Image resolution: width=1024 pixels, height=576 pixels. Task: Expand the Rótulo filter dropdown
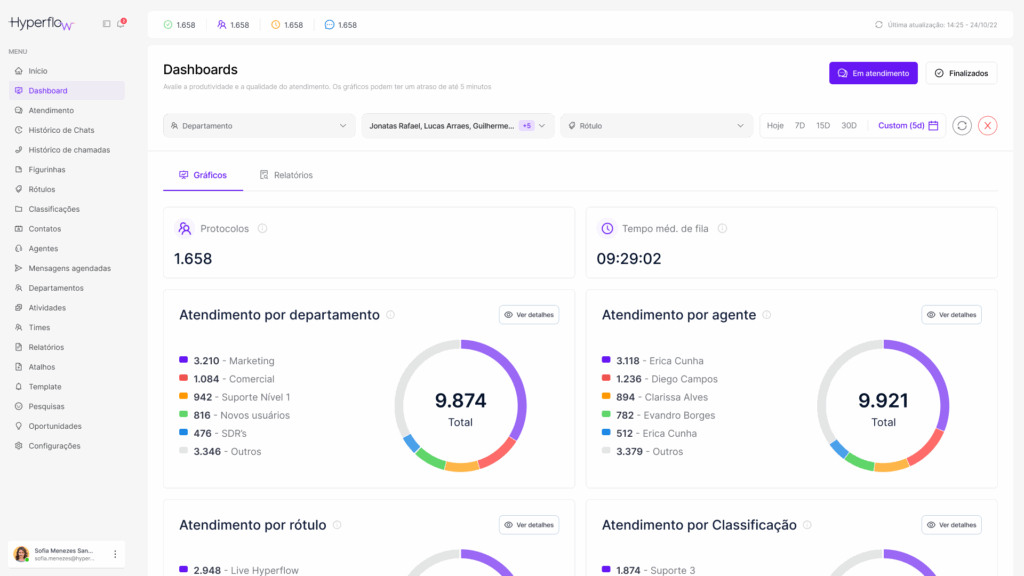(x=655, y=126)
